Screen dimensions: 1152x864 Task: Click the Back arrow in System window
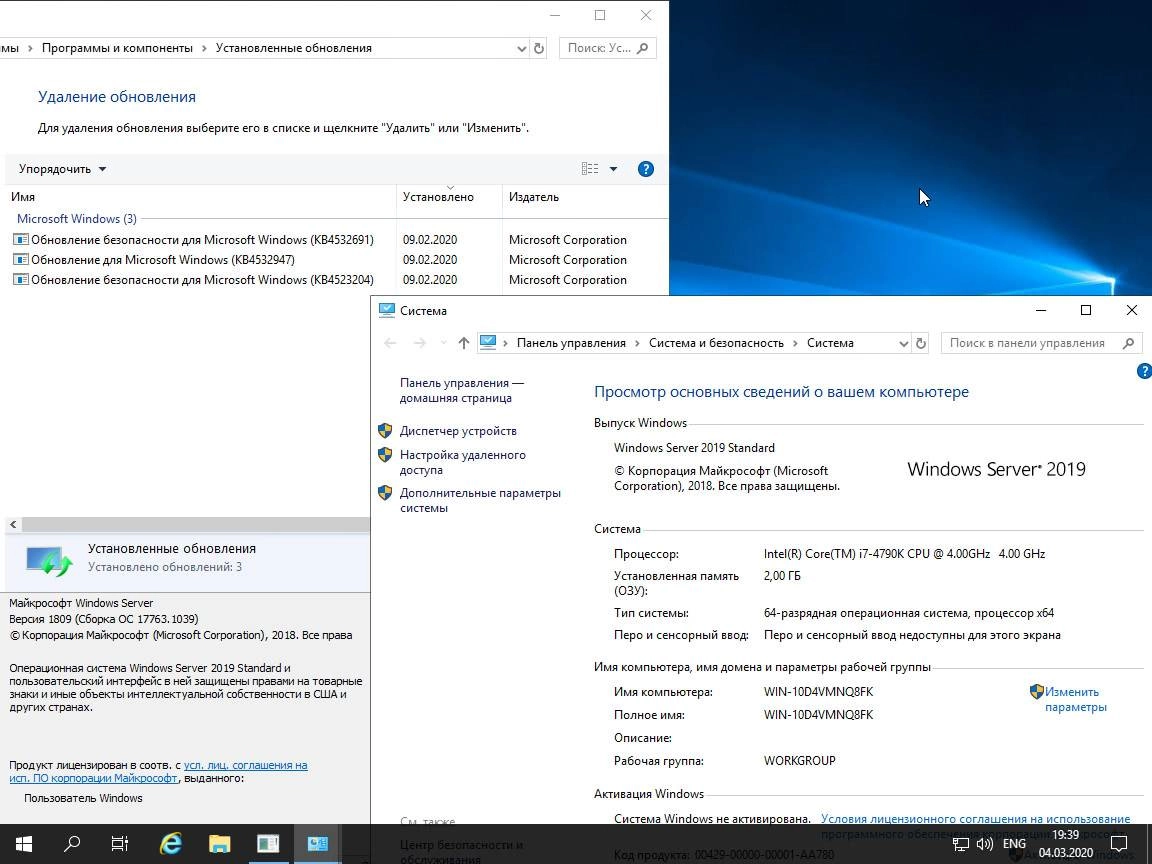(390, 343)
